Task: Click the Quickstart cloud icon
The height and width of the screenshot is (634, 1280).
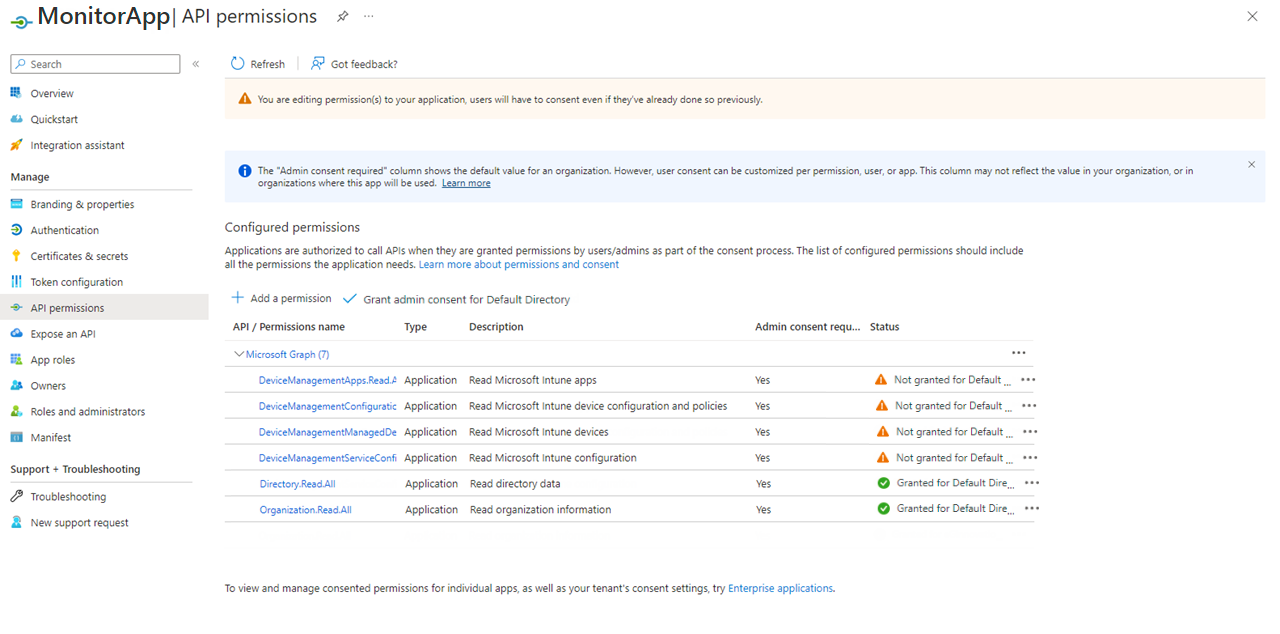Action: click(x=16, y=119)
